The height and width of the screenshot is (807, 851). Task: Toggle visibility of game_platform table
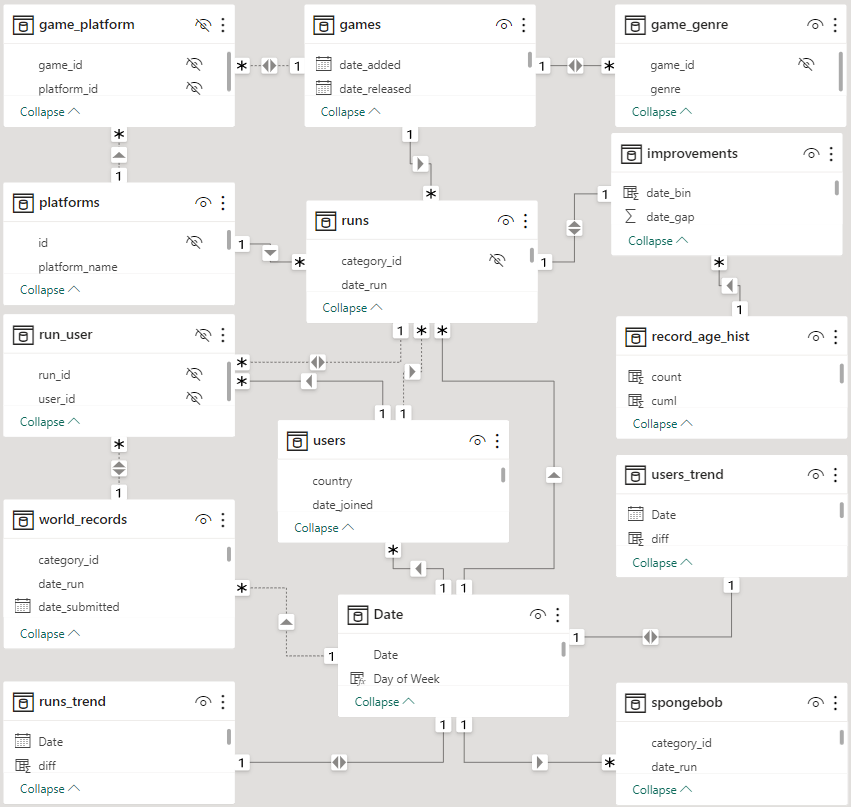coord(203,24)
